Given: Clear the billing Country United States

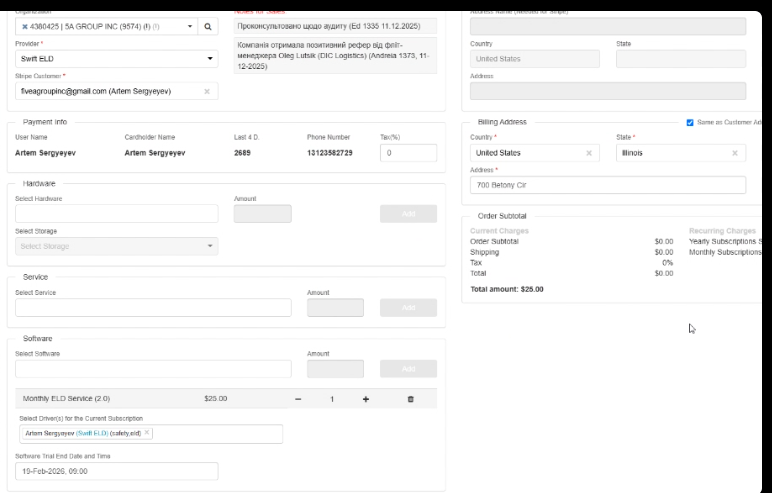Looking at the screenshot, I should [589, 153].
